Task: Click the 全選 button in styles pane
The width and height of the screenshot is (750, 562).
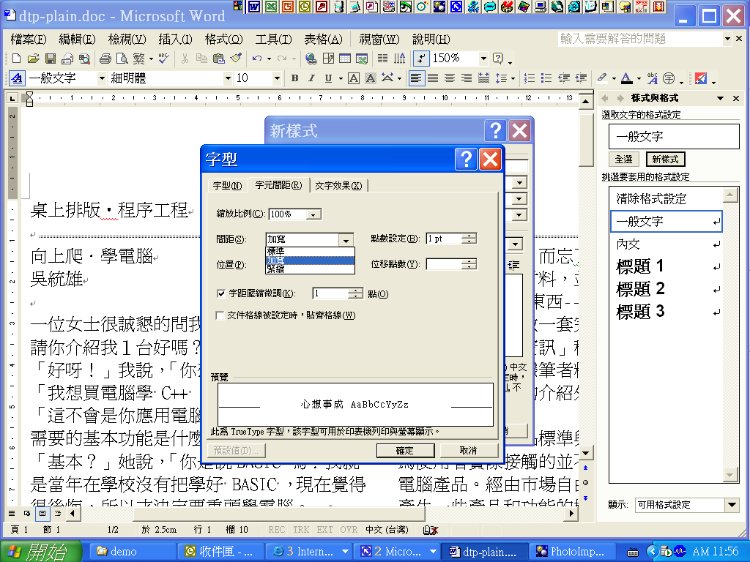Action: coord(624,159)
